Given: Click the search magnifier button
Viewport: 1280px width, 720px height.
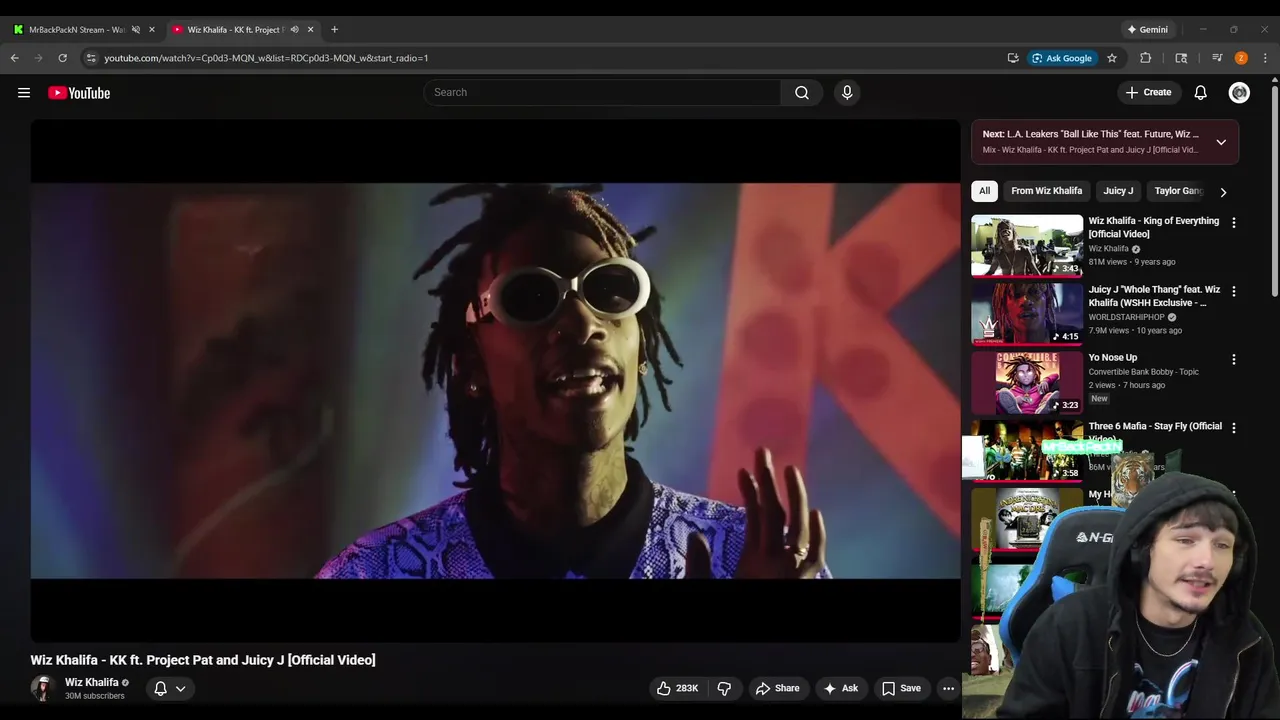Looking at the screenshot, I should pos(802,92).
